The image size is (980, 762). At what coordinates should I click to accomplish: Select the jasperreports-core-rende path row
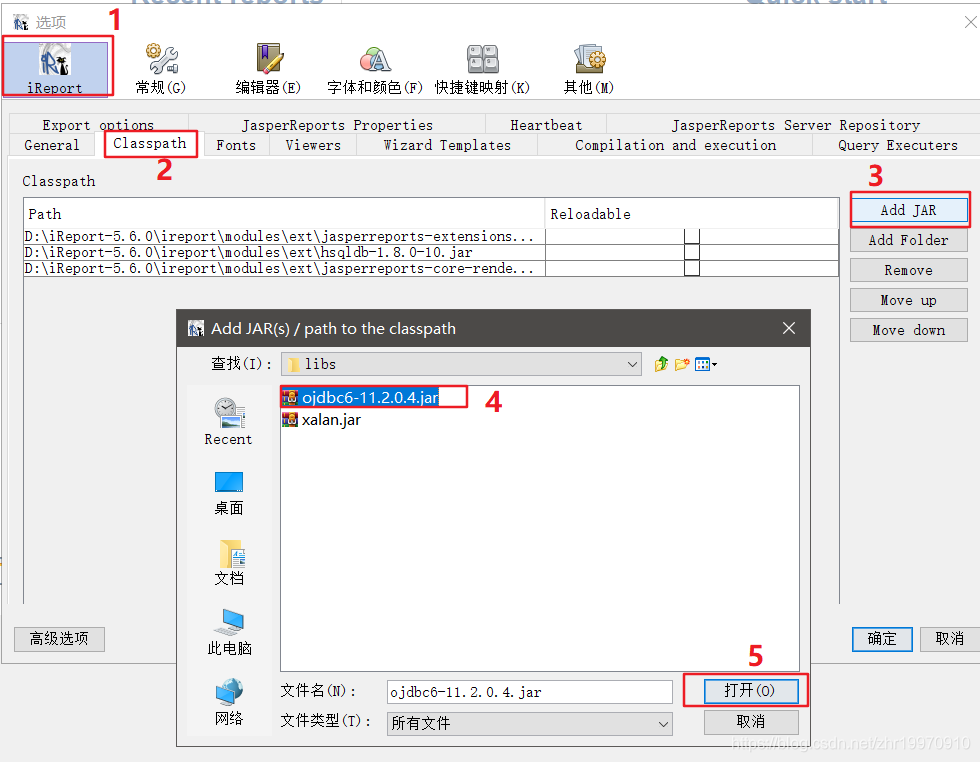(284, 268)
